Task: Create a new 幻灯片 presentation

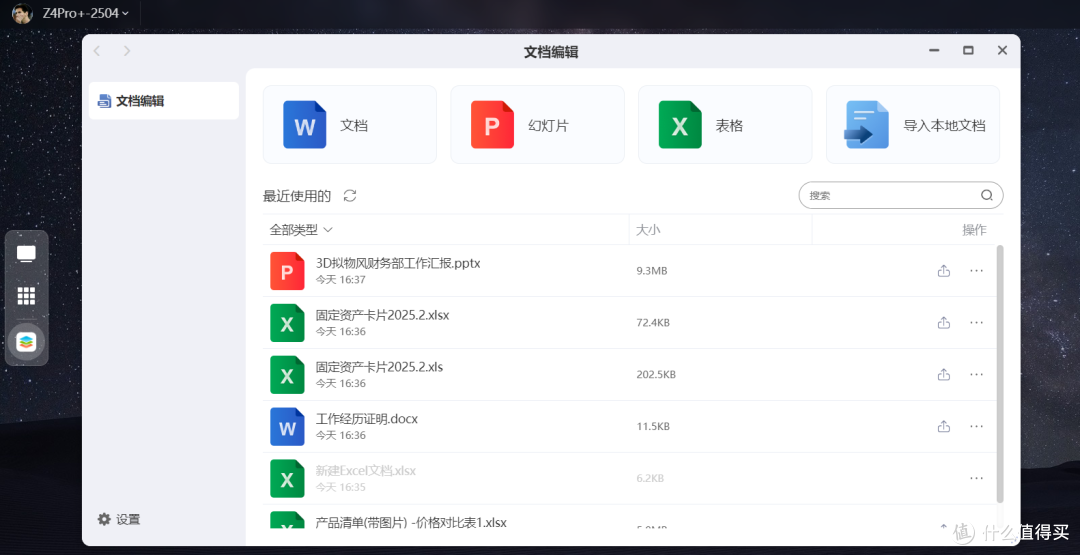Action: 537,125
